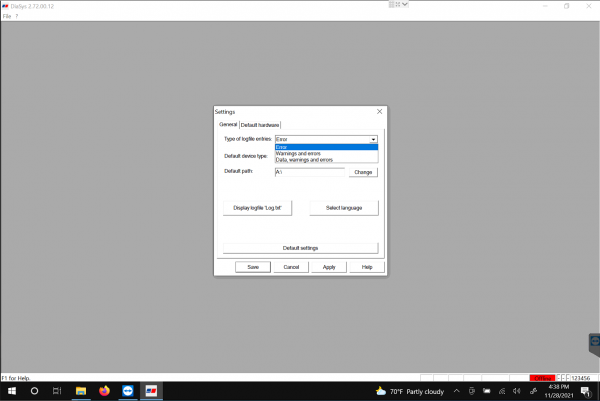This screenshot has width=600, height=401.
Task: Open network settings tray icon
Action: click(x=502, y=391)
